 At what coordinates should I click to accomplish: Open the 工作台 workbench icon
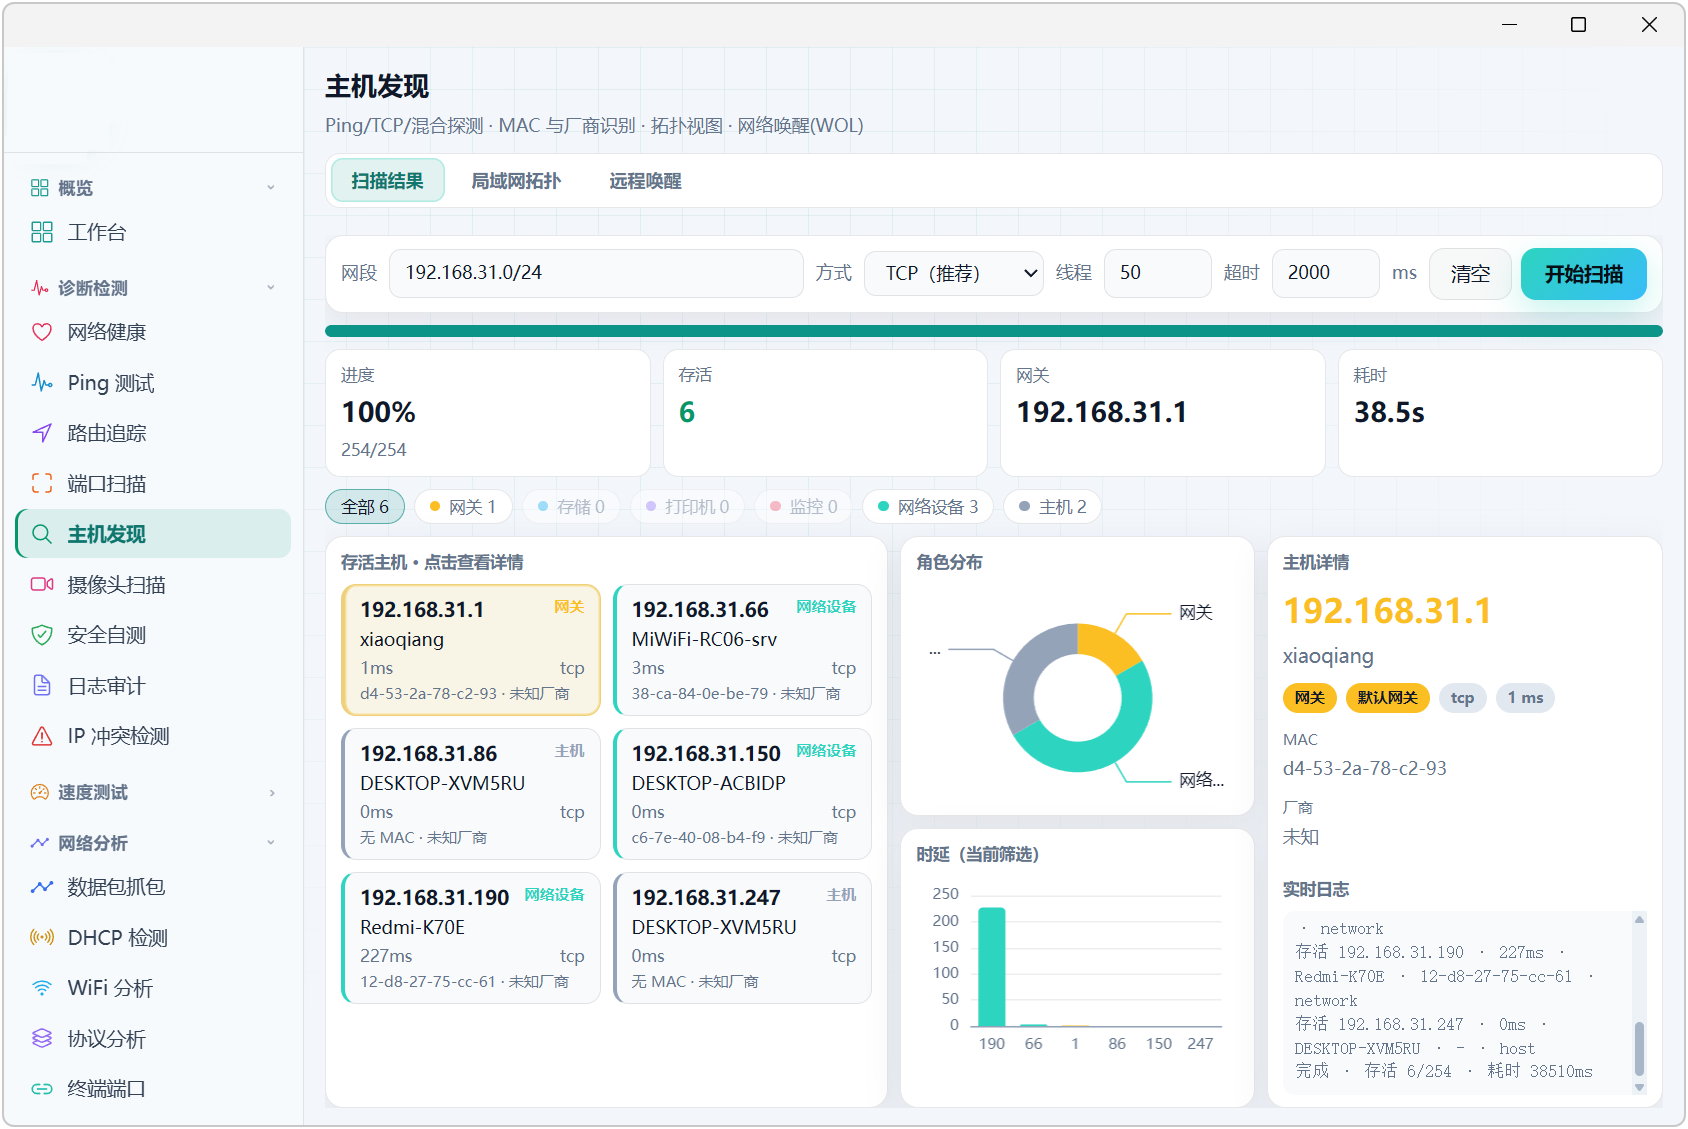[x=42, y=232]
